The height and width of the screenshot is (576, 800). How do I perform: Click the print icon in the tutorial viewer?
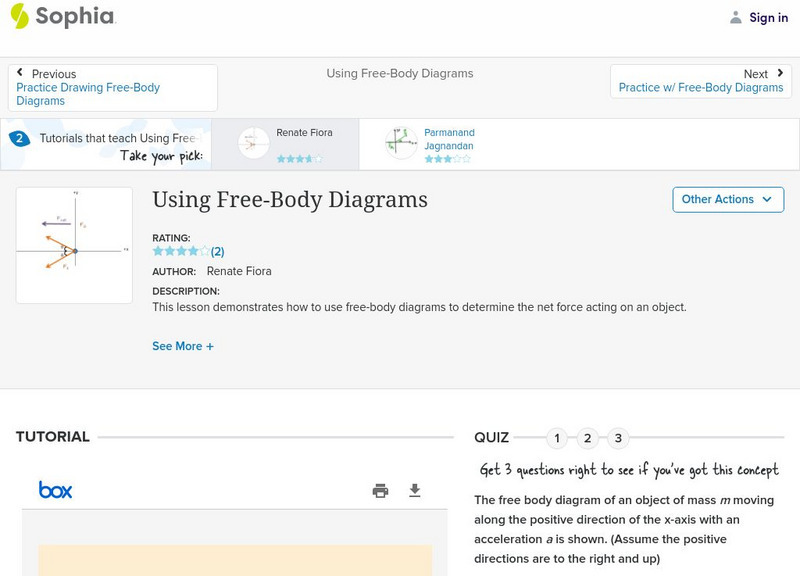point(380,490)
